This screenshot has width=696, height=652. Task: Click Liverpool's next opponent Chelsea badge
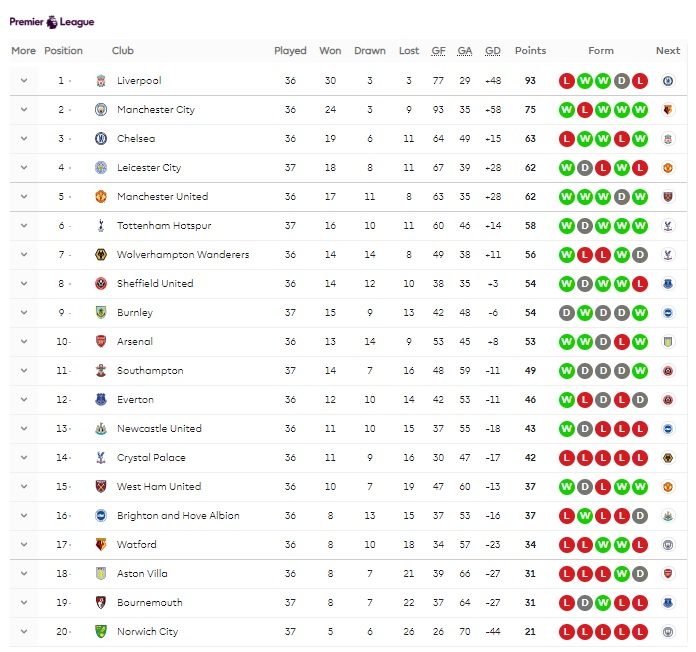[668, 81]
